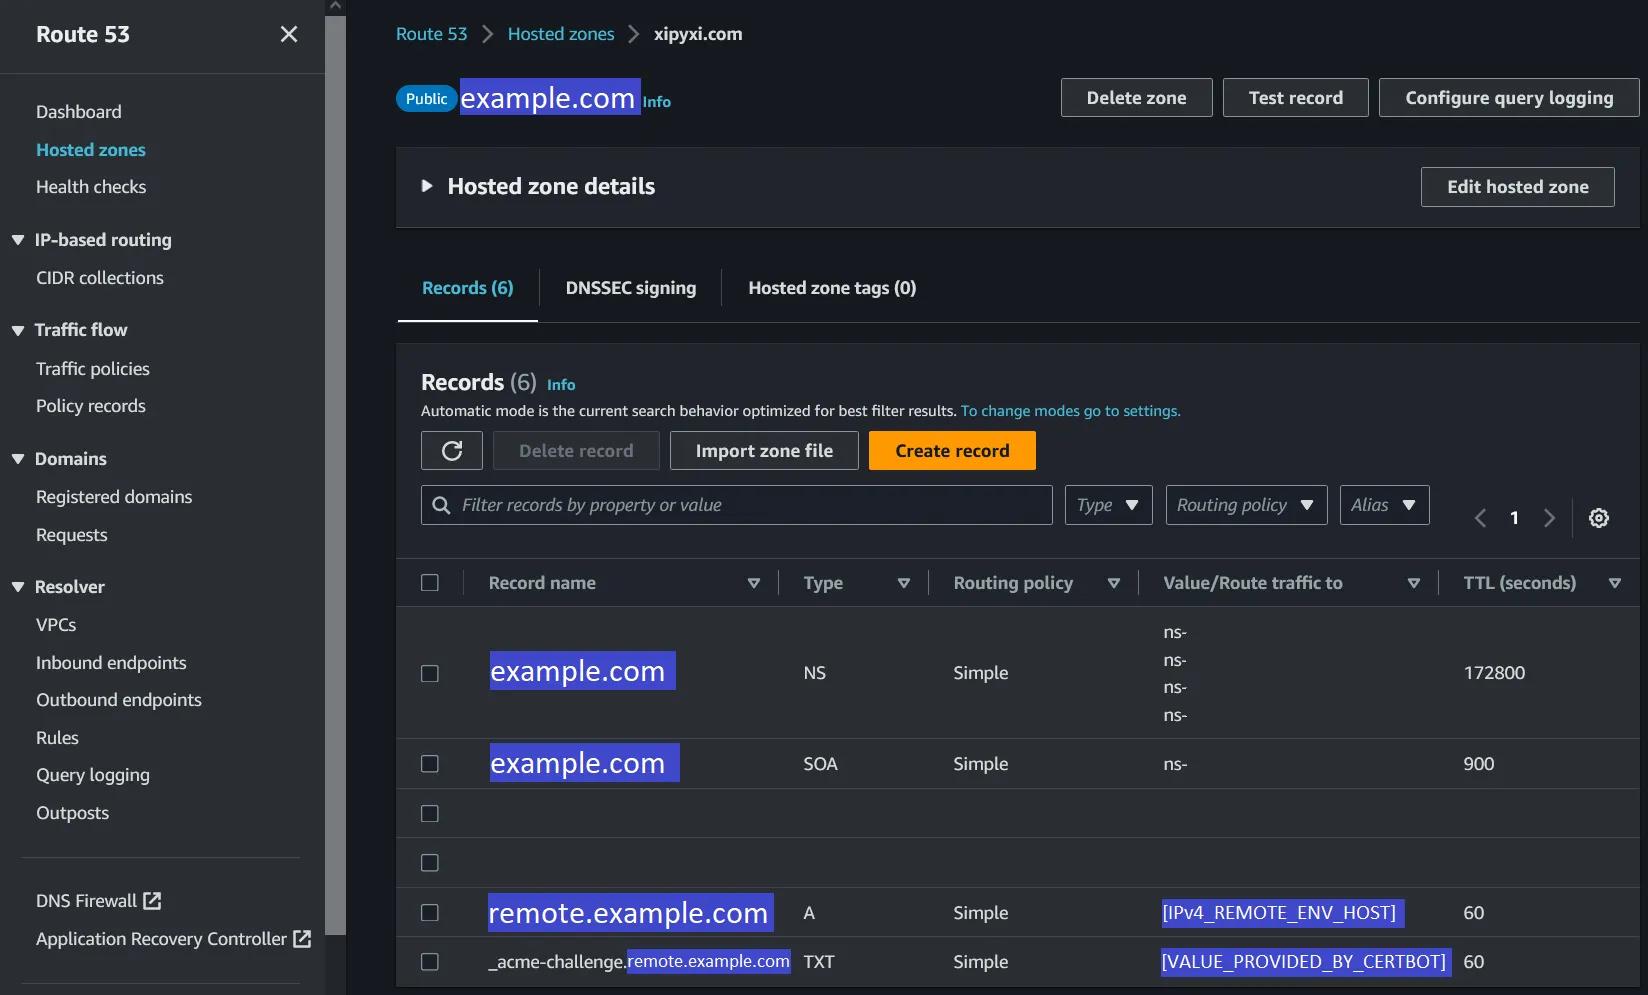Screen dimensions: 1648x995
Task: Check the first blank row checkbox below SOA
Action: [x=430, y=814]
